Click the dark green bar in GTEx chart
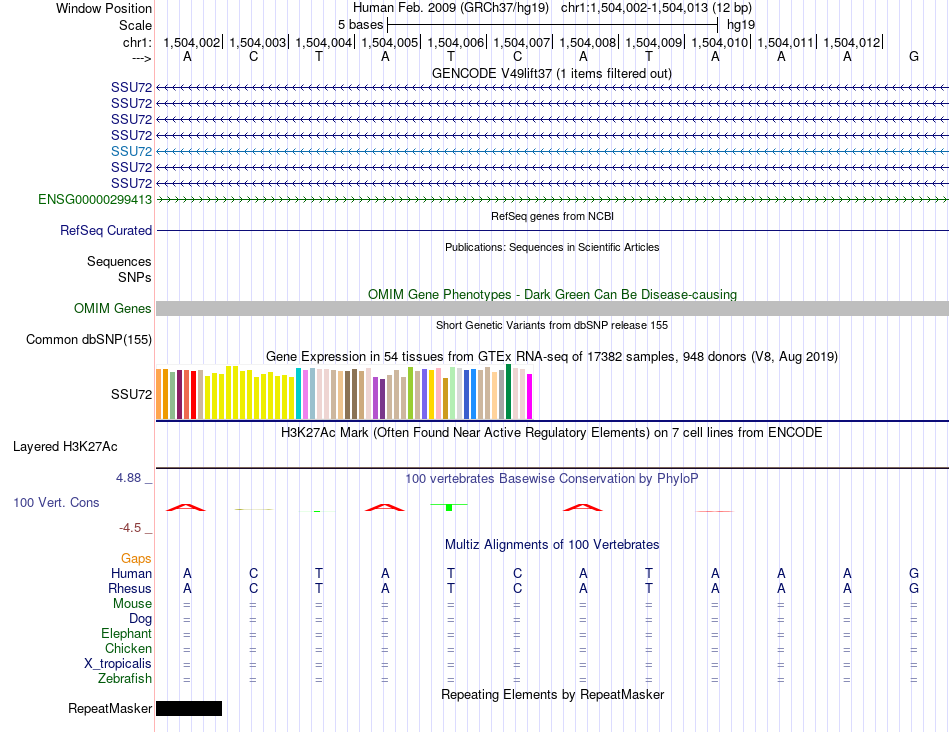The width and height of the screenshot is (950, 732). 508,391
